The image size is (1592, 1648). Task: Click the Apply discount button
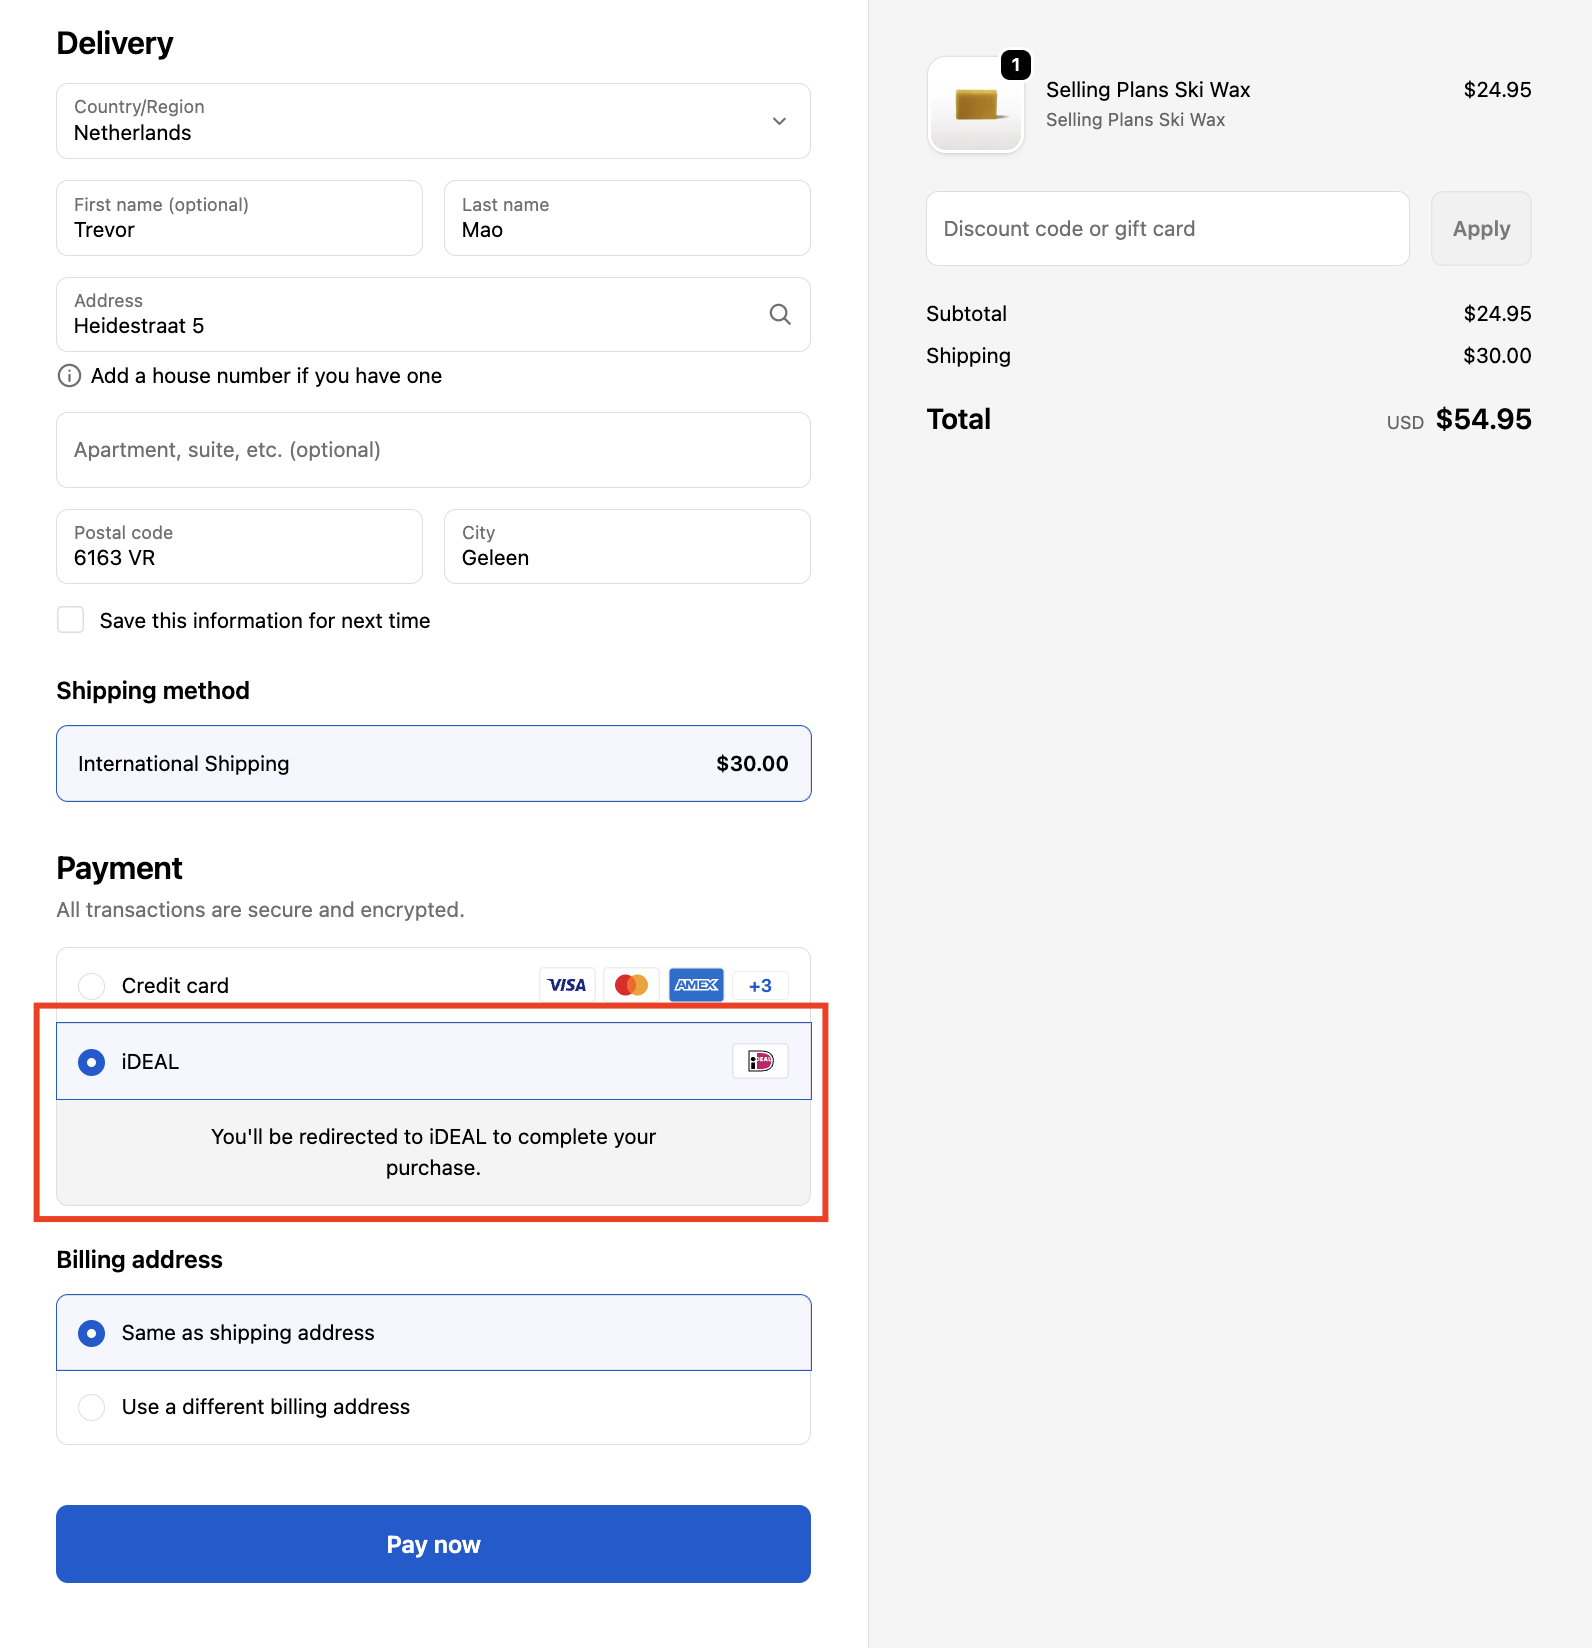tap(1481, 229)
